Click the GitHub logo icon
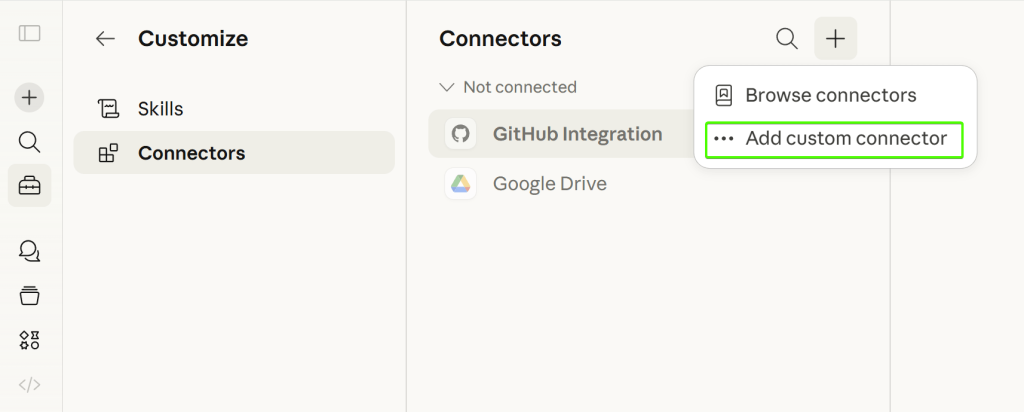This screenshot has width=1024, height=412. tap(460, 134)
